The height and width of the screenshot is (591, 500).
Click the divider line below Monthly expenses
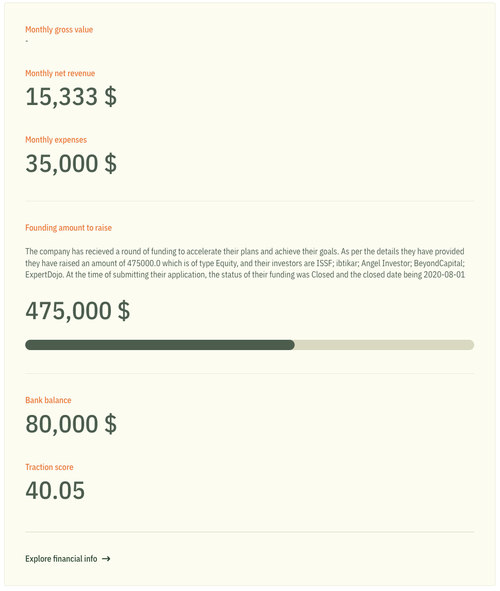[x=249, y=201]
